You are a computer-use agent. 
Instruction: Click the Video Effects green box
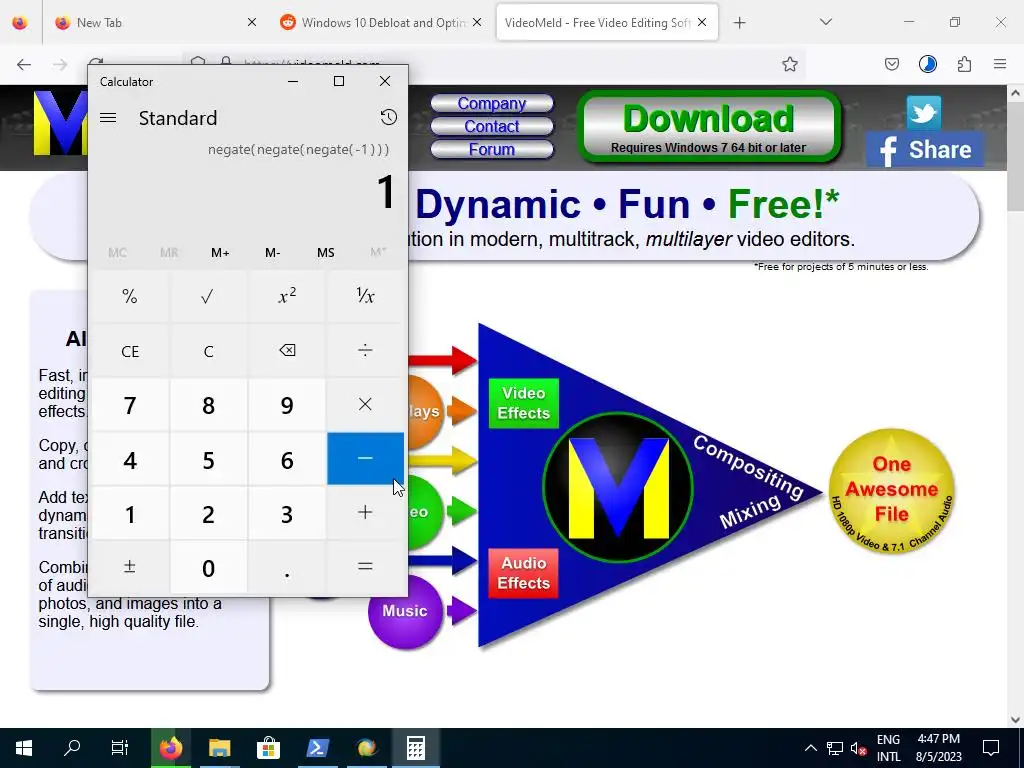tap(524, 403)
